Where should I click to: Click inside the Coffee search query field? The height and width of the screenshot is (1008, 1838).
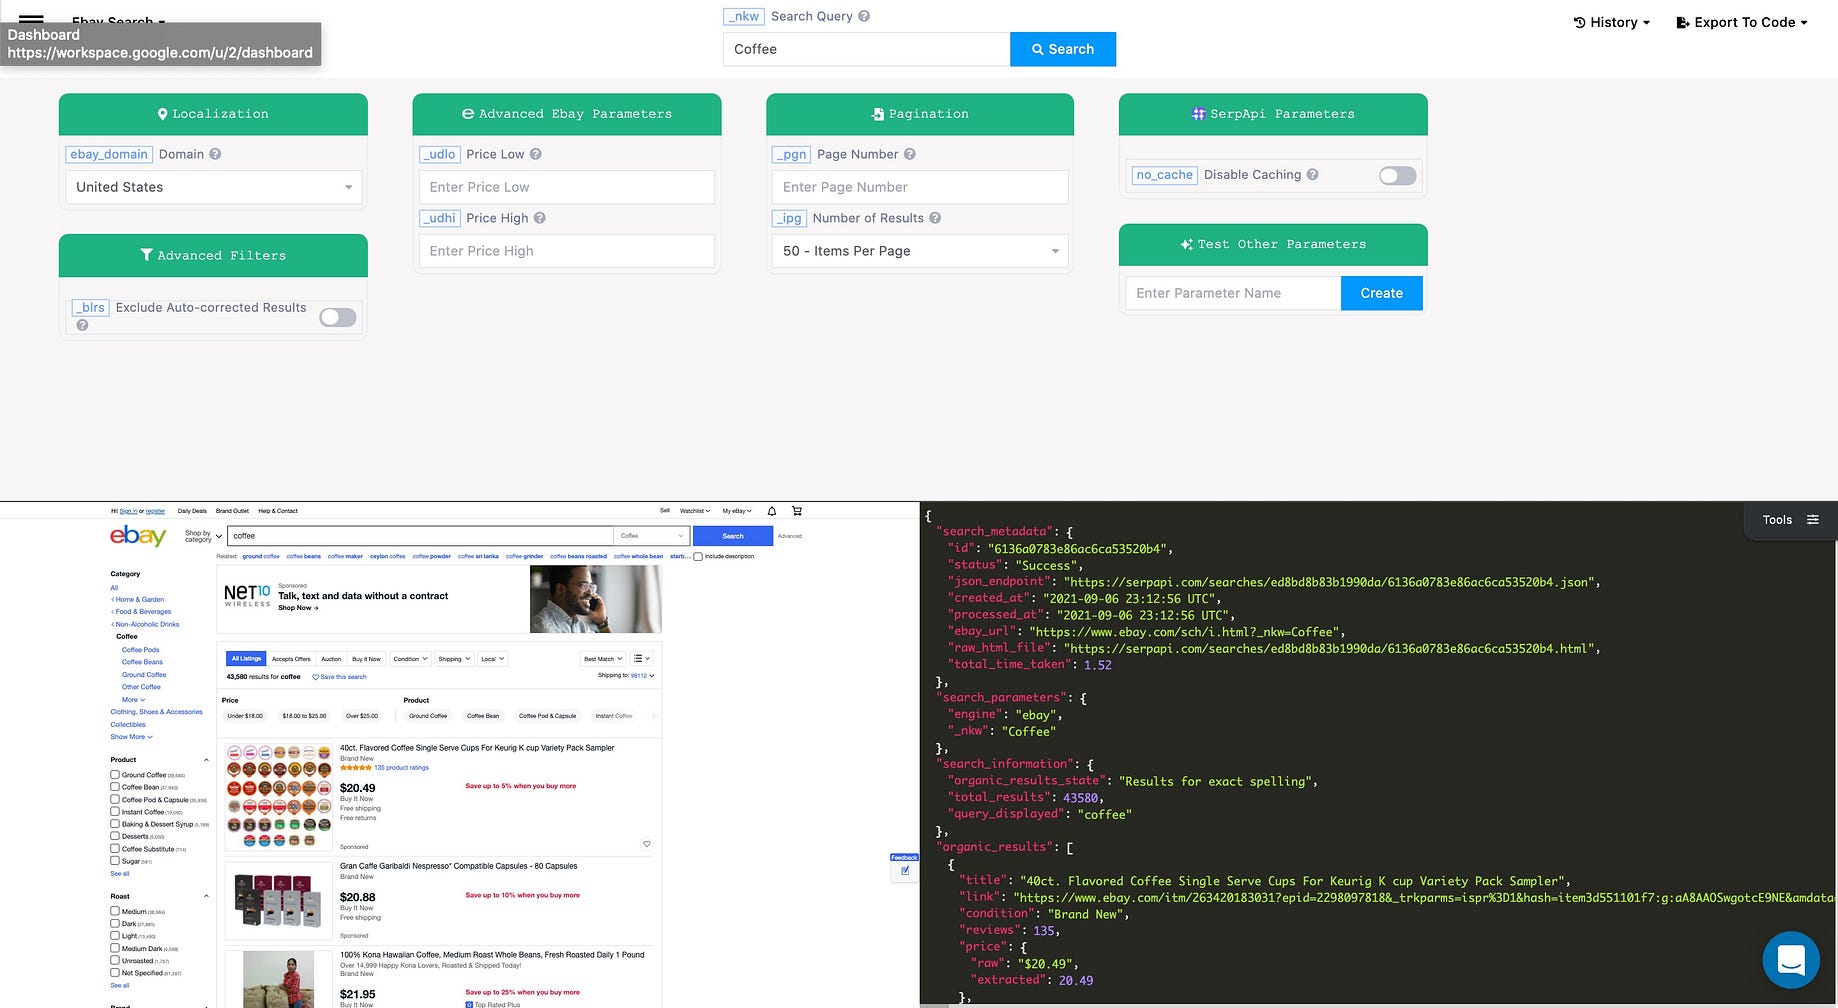click(866, 49)
